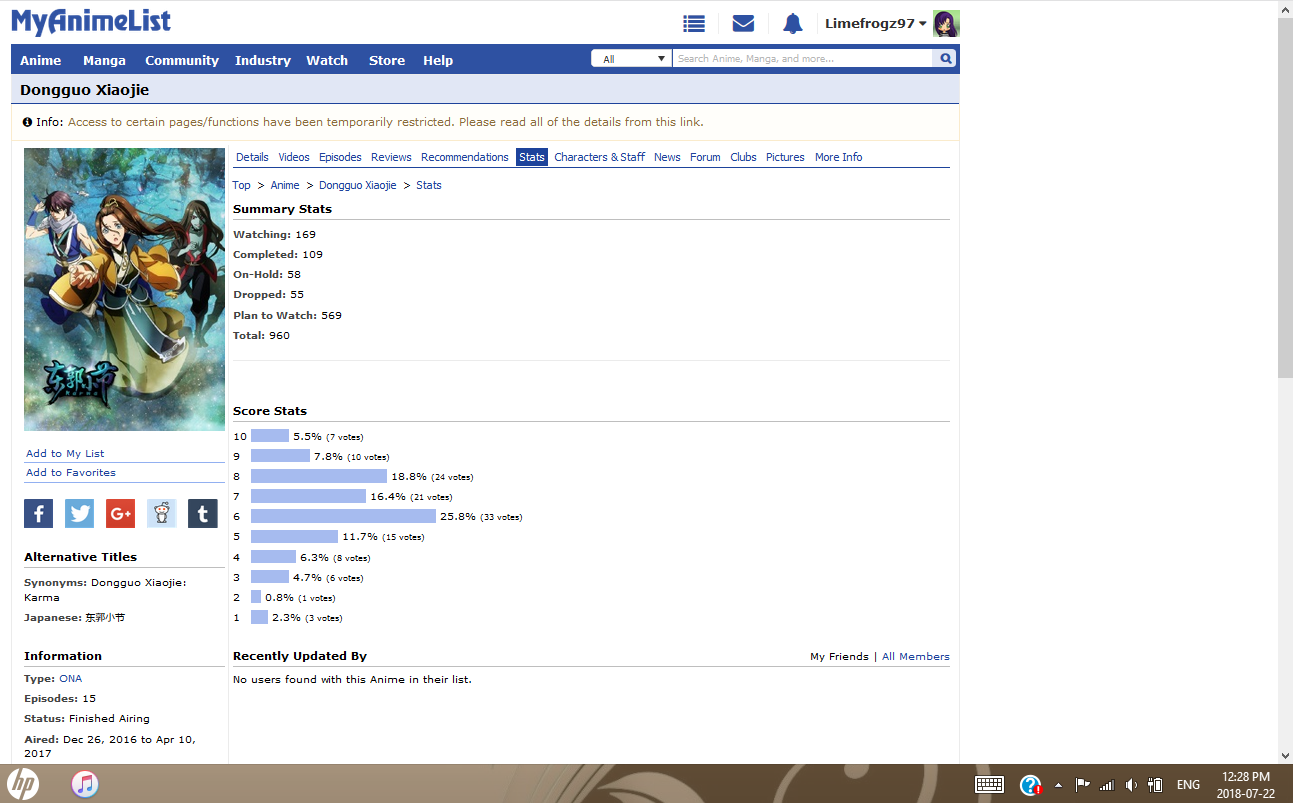1293x803 pixels.
Task: Open the notifications bell icon
Action: pyautogui.click(x=793, y=24)
